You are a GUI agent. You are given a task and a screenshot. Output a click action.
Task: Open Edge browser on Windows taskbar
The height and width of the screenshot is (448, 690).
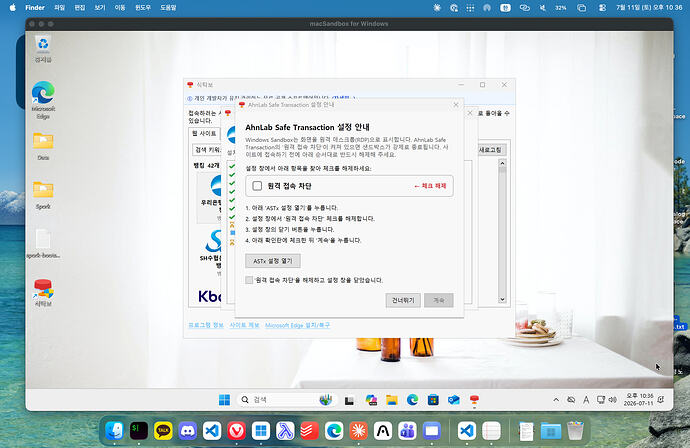tap(412, 400)
